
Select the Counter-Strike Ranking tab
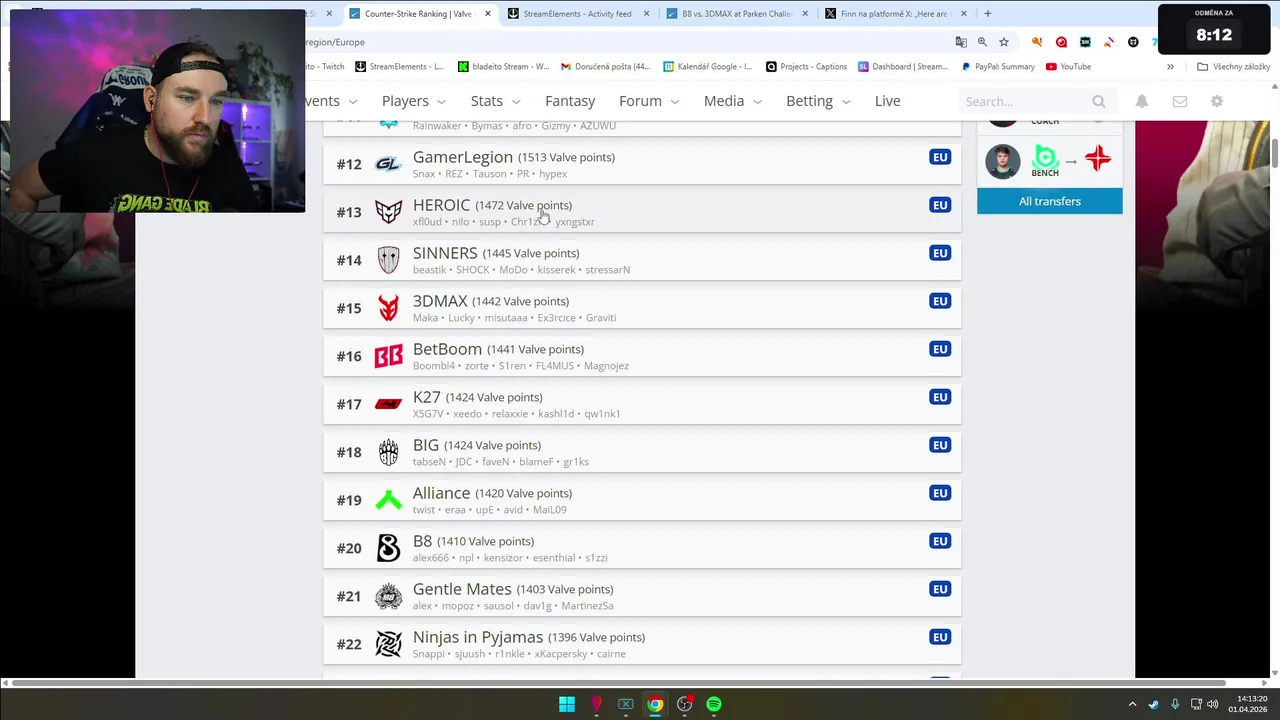click(x=418, y=14)
